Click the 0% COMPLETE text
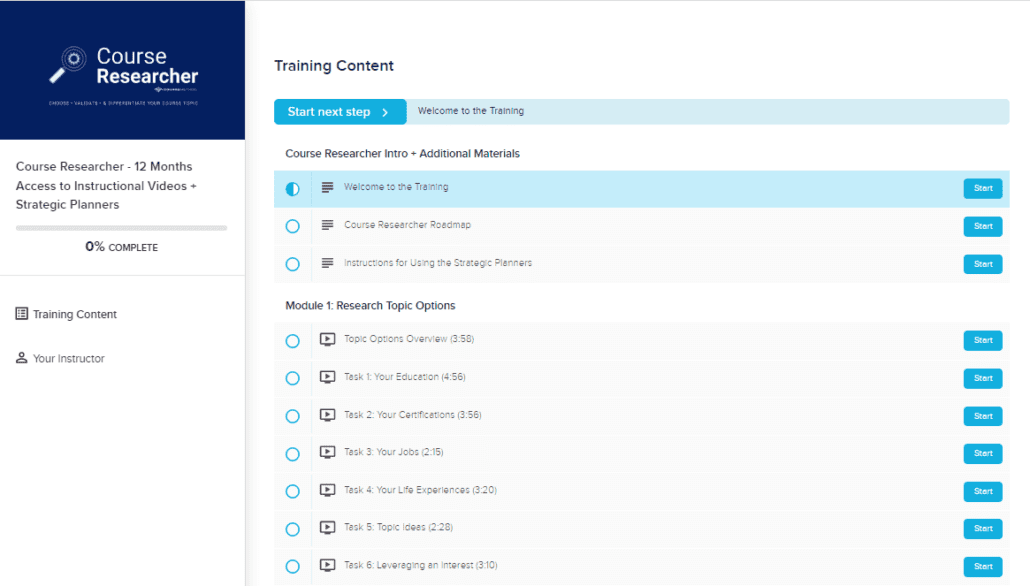1030x586 pixels. pyautogui.click(x=122, y=247)
